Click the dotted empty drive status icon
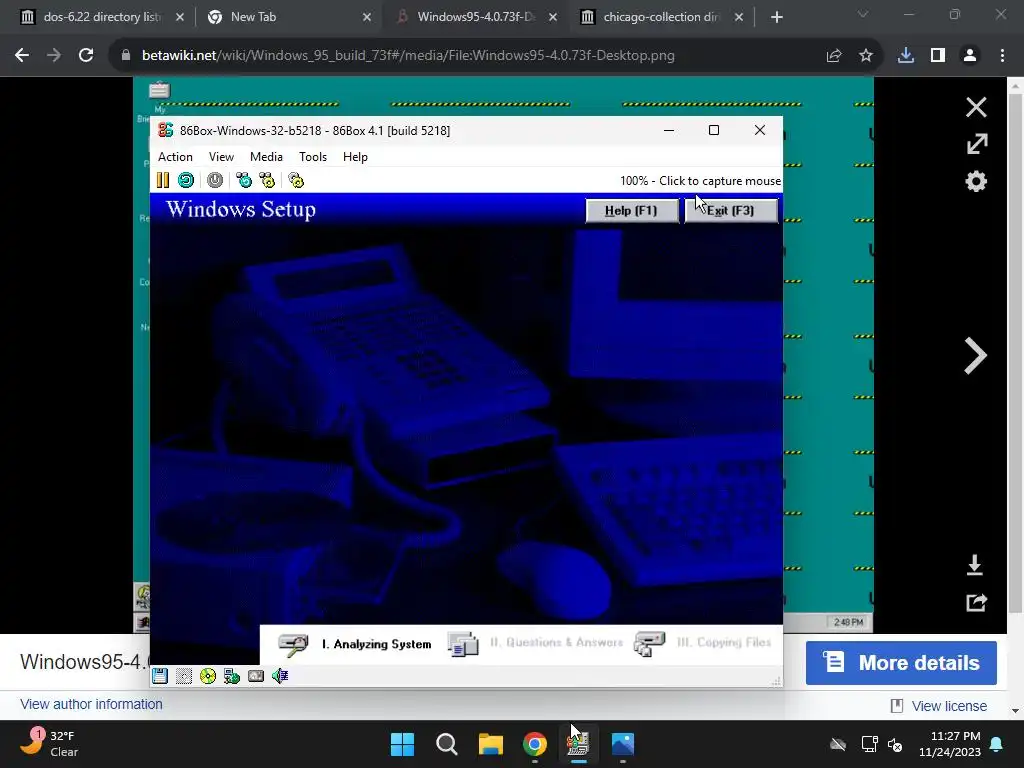1024x768 pixels. [184, 676]
